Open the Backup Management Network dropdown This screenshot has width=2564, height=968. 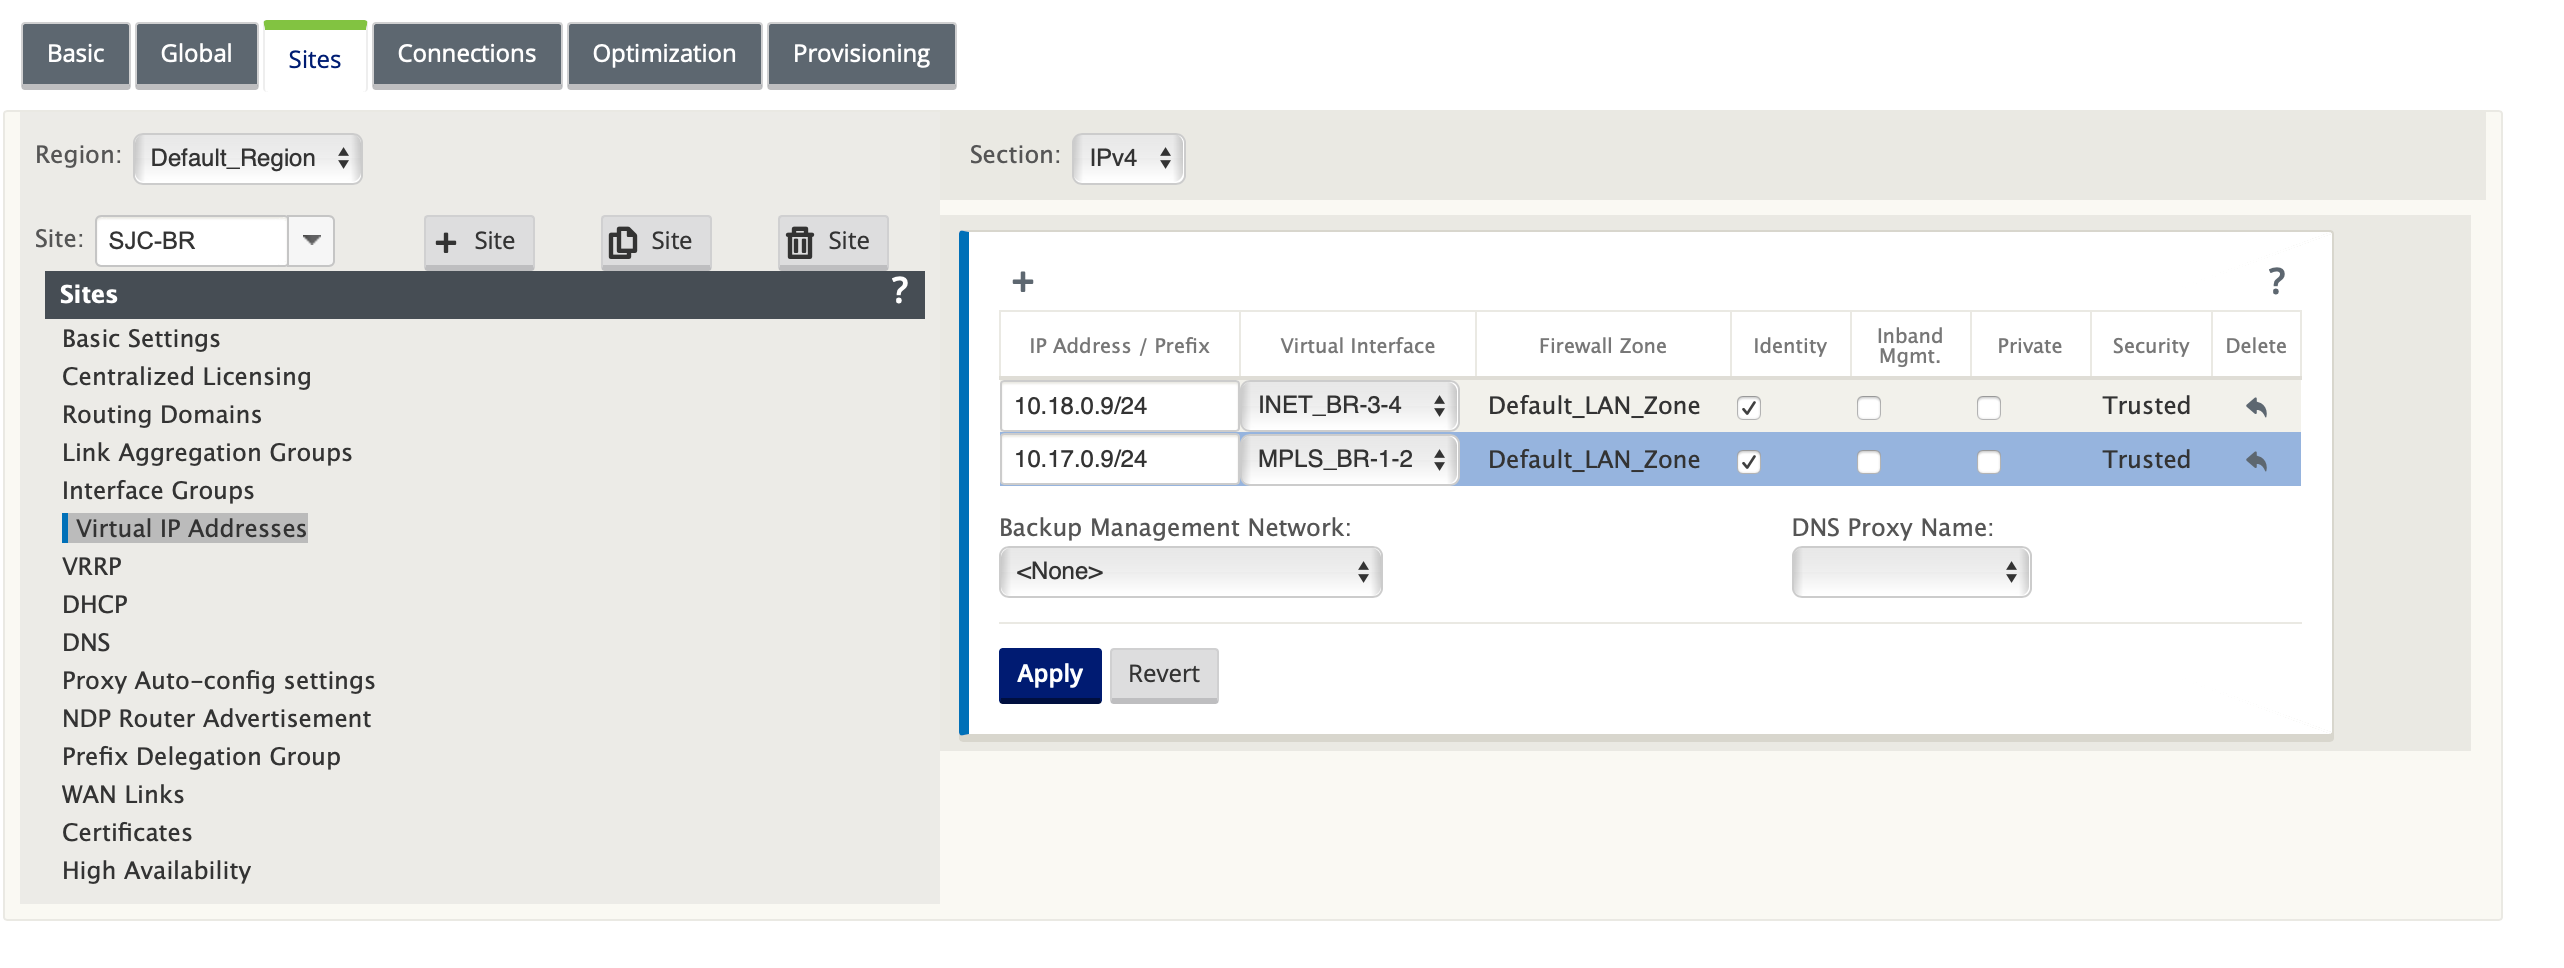1190,572
